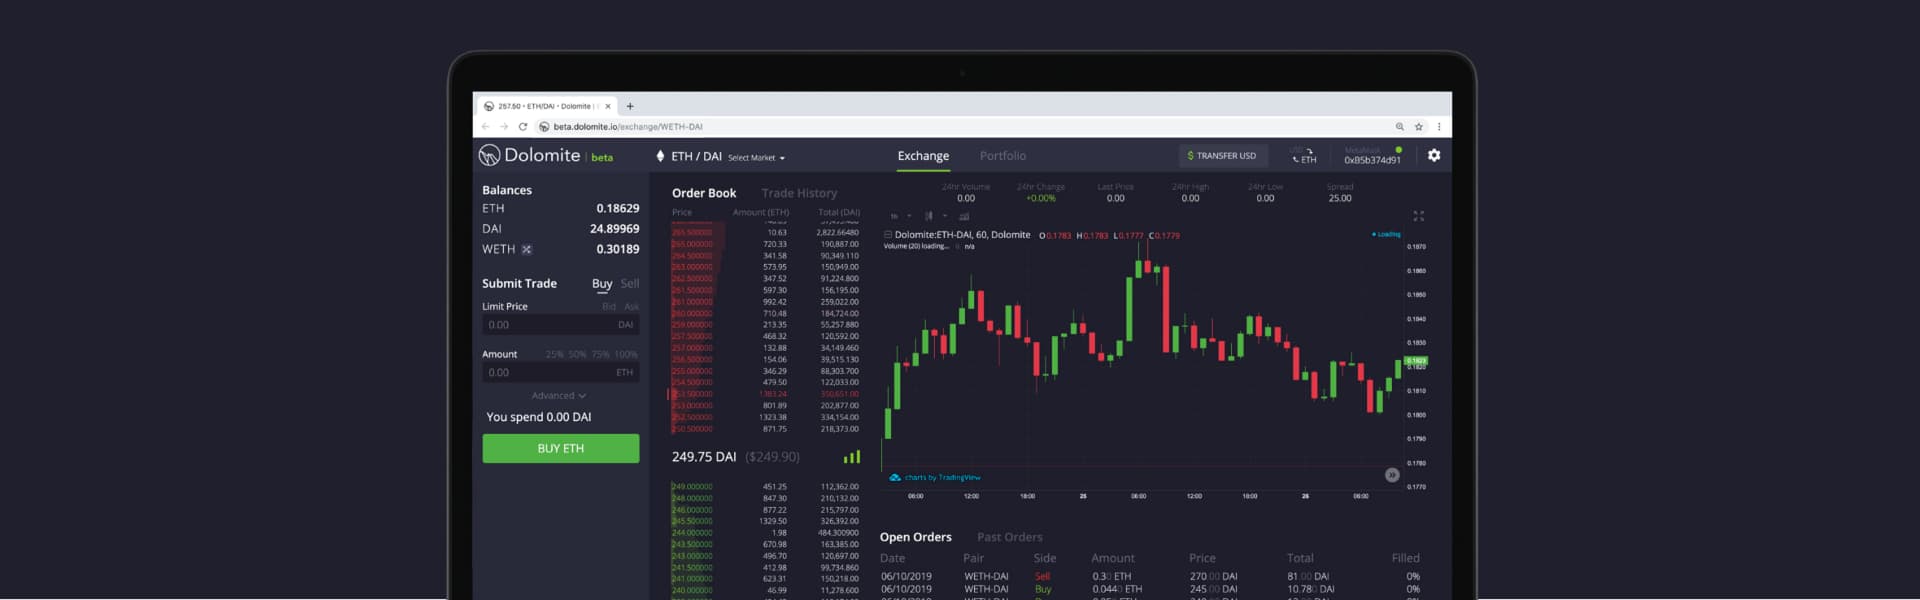Image resolution: width=1920 pixels, height=600 pixels.
Task: Click the order book depth bars icon
Action: coord(851,457)
